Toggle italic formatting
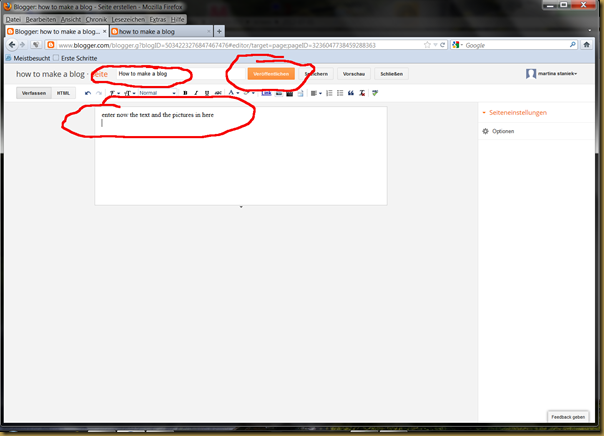Image resolution: width=604 pixels, height=436 pixels. click(x=196, y=93)
